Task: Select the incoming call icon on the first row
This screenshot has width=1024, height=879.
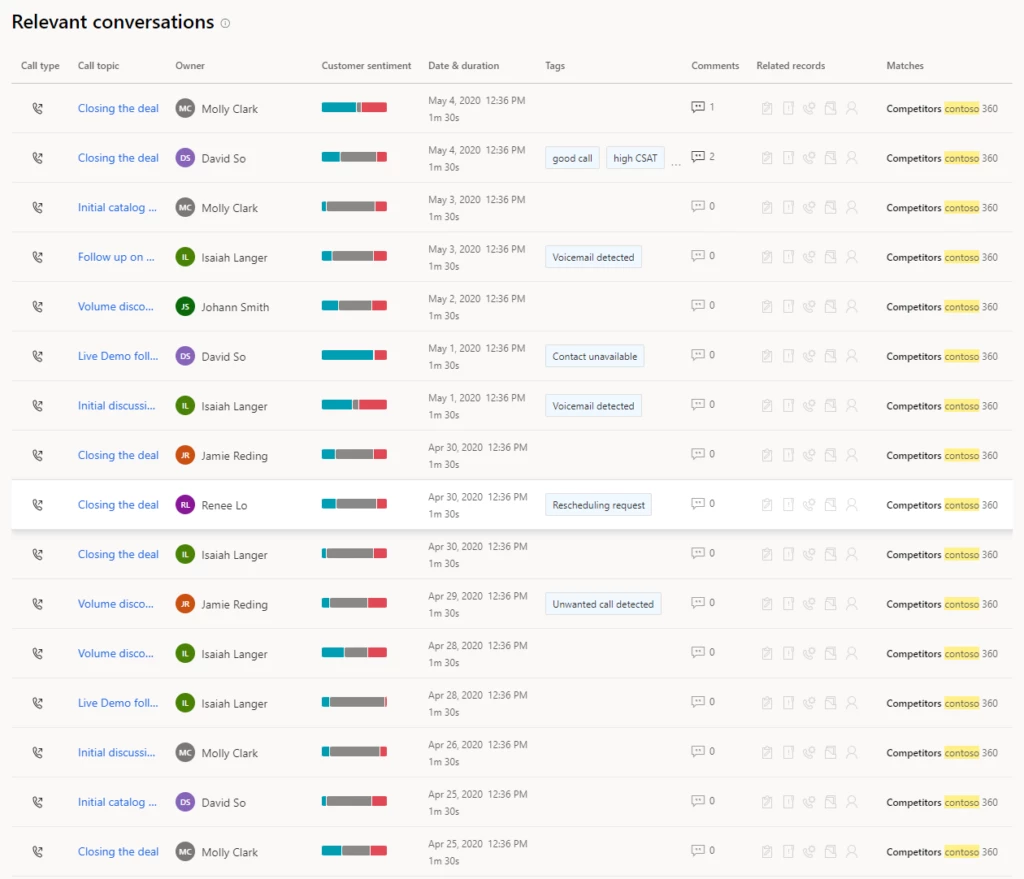Action: [38, 107]
